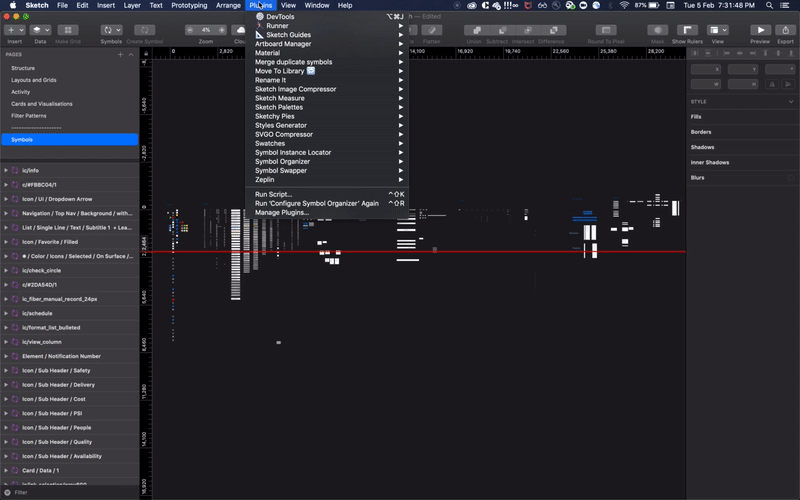
Task: Add a new page with the plus icon
Action: pyautogui.click(x=120, y=54)
